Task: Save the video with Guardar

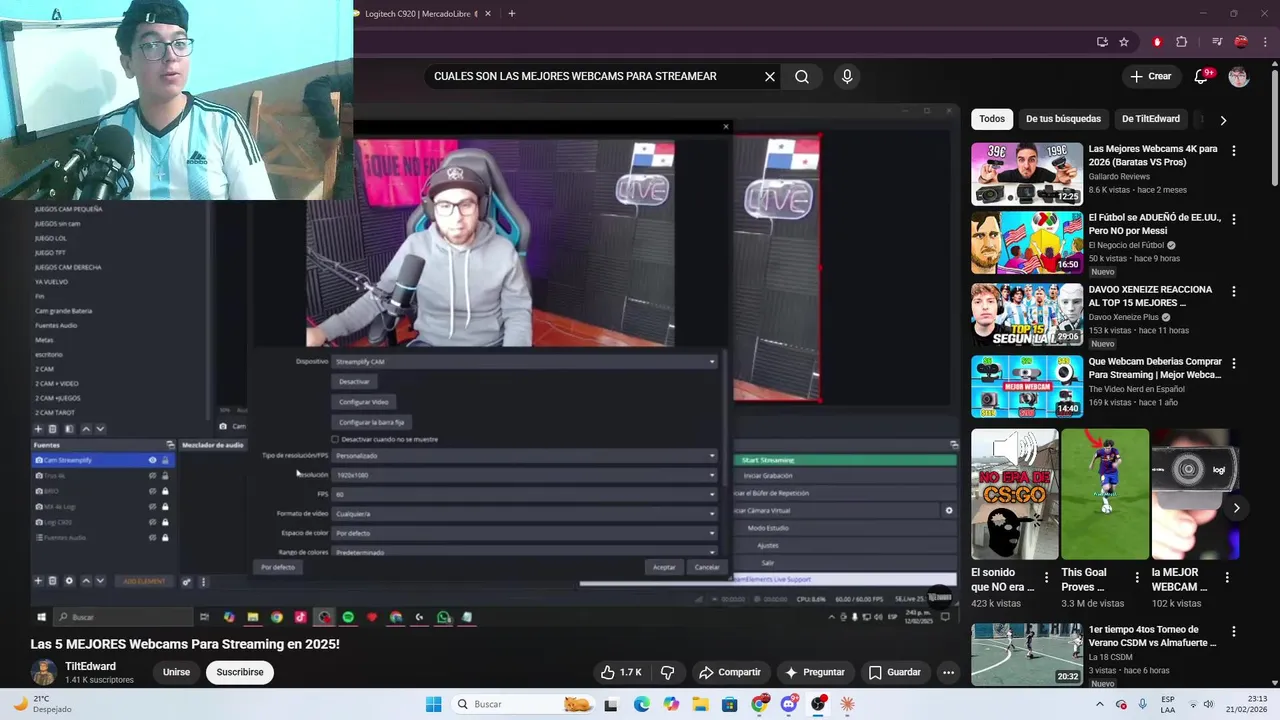Action: [895, 672]
